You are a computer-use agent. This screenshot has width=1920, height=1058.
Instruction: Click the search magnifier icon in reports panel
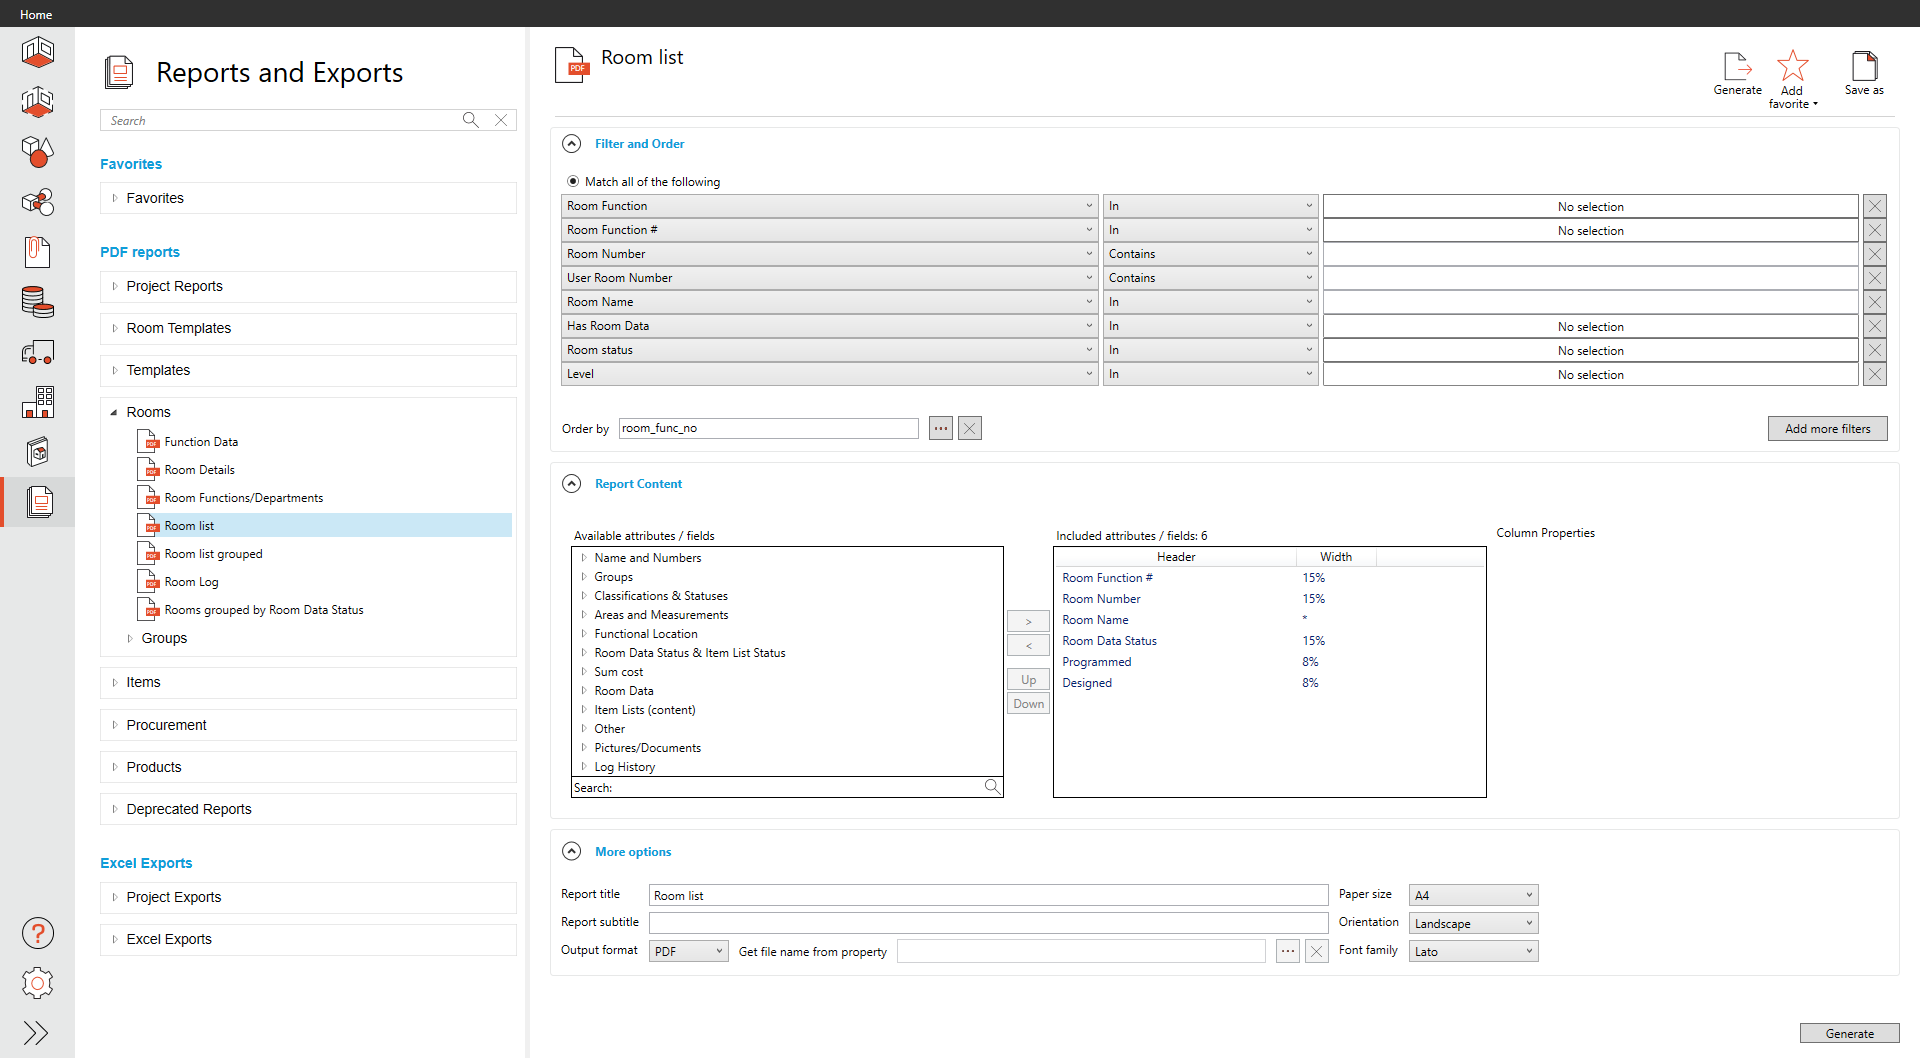pyautogui.click(x=470, y=120)
